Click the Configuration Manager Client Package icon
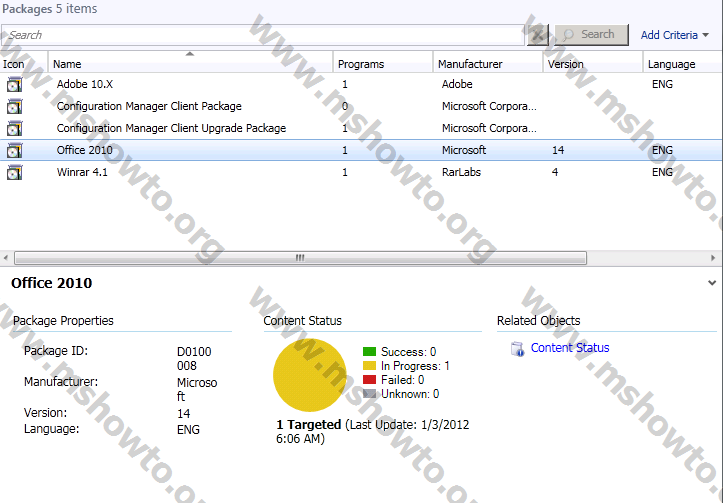Screen dimensions: 723x503 click(x=14, y=107)
